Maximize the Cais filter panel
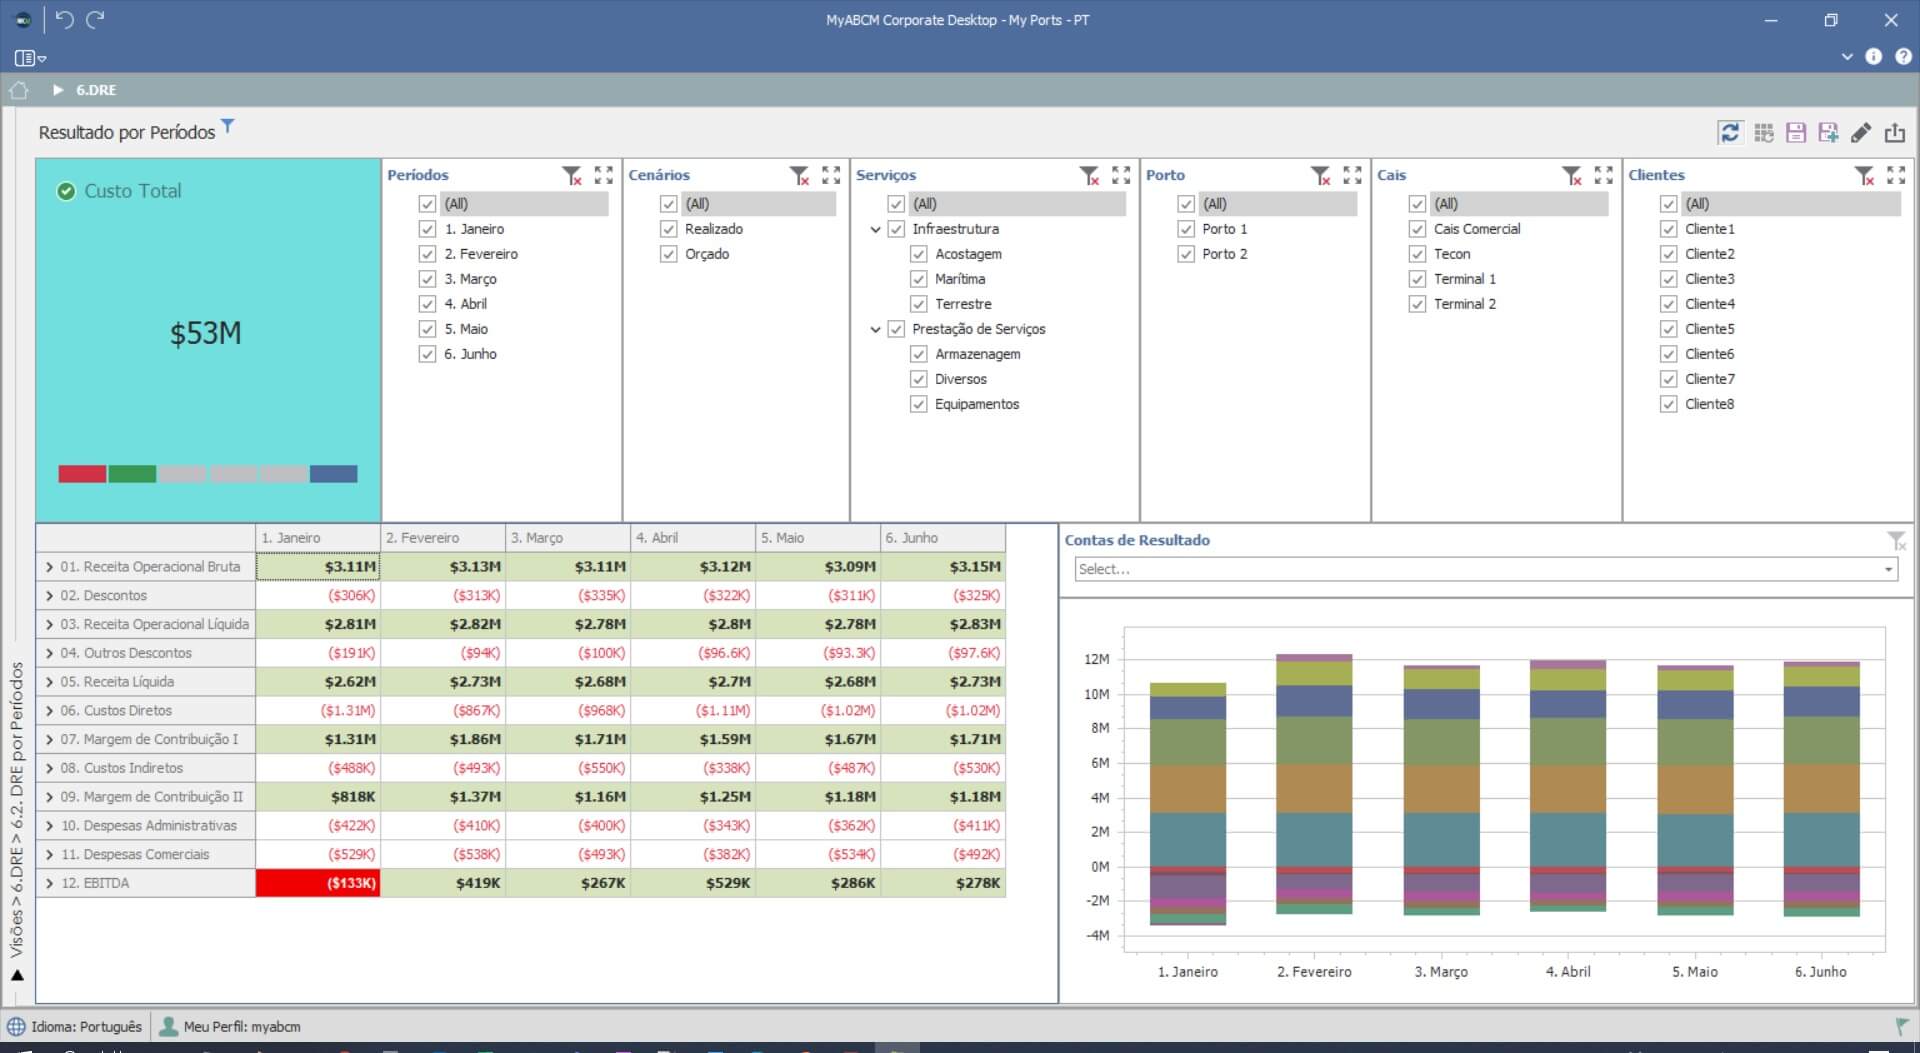This screenshot has width=1920, height=1053. point(1604,175)
